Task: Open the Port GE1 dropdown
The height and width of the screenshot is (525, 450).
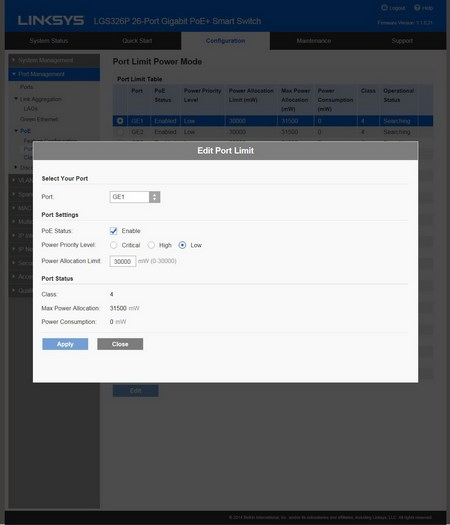Action: pyautogui.click(x=135, y=197)
